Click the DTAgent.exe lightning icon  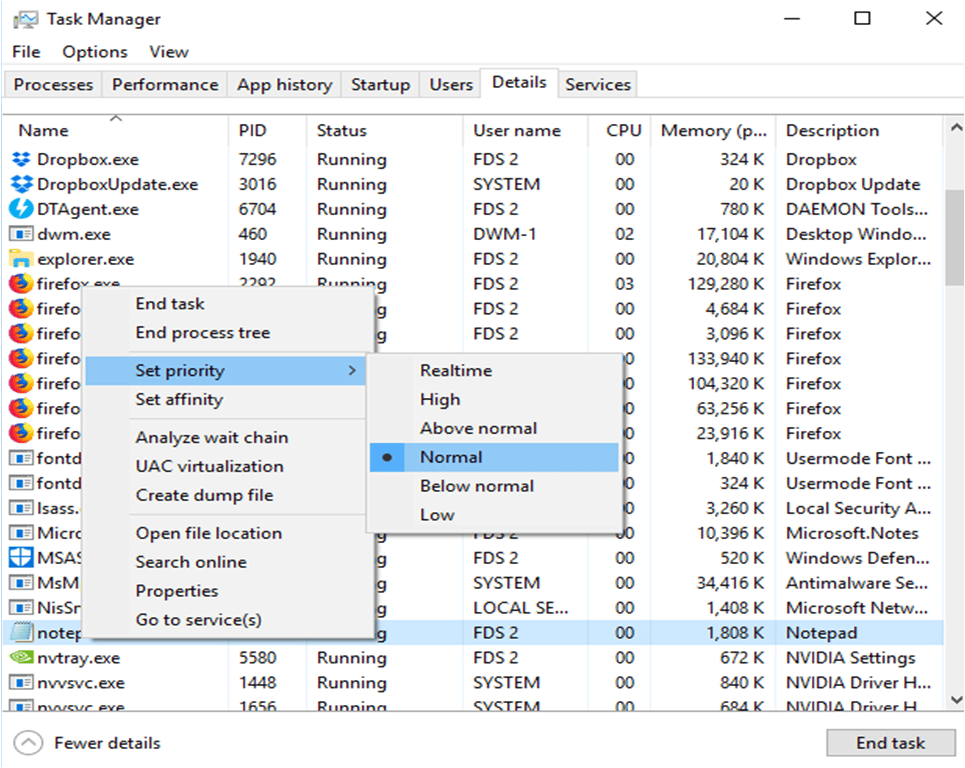tap(21, 209)
